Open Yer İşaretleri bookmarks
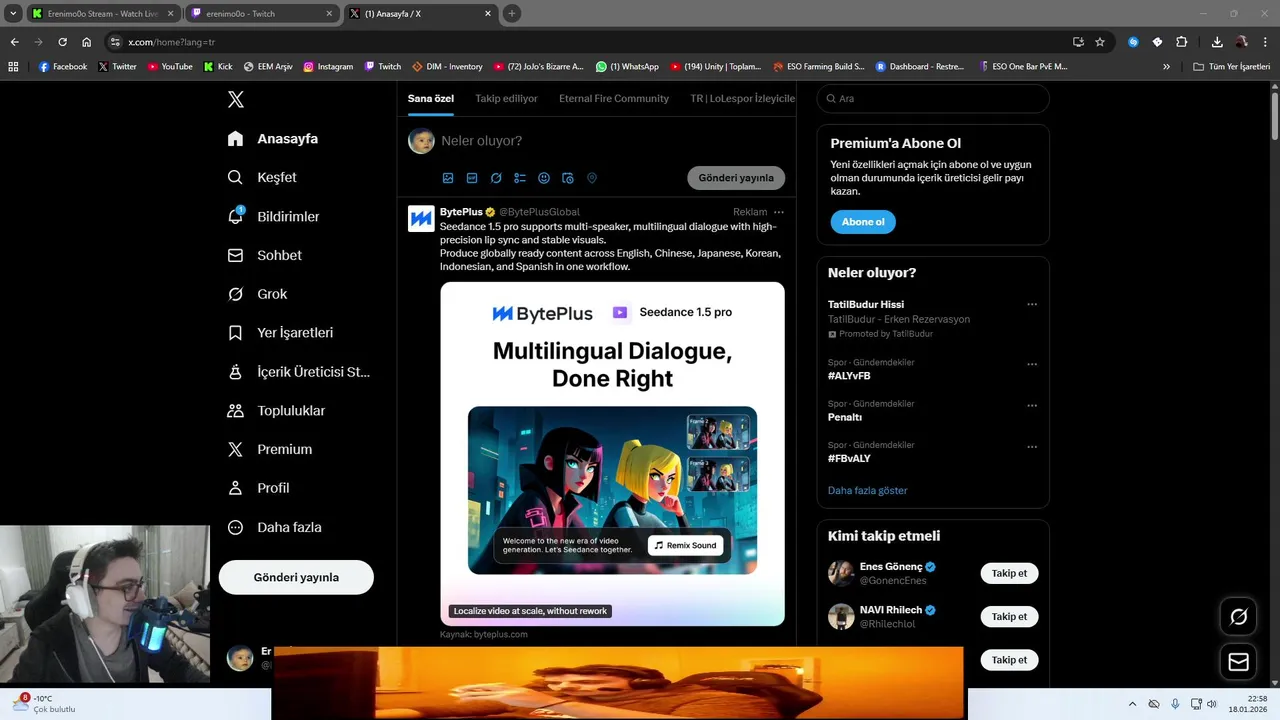Image resolution: width=1280 pixels, height=720 pixels. [x=280, y=332]
